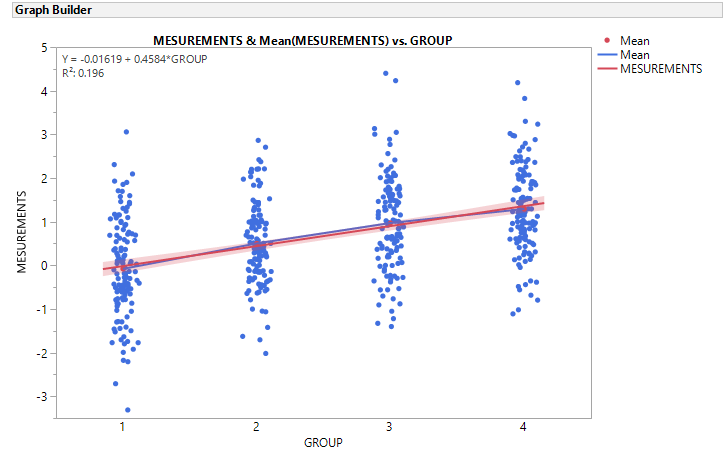Select red Mean dot legend marker

point(607,41)
